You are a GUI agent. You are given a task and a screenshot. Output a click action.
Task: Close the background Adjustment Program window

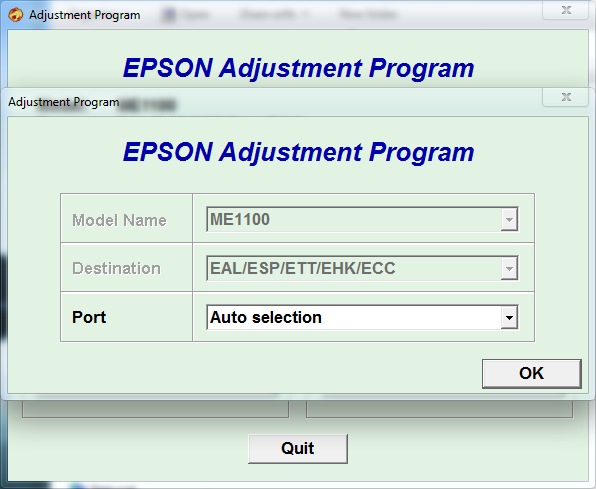click(566, 10)
